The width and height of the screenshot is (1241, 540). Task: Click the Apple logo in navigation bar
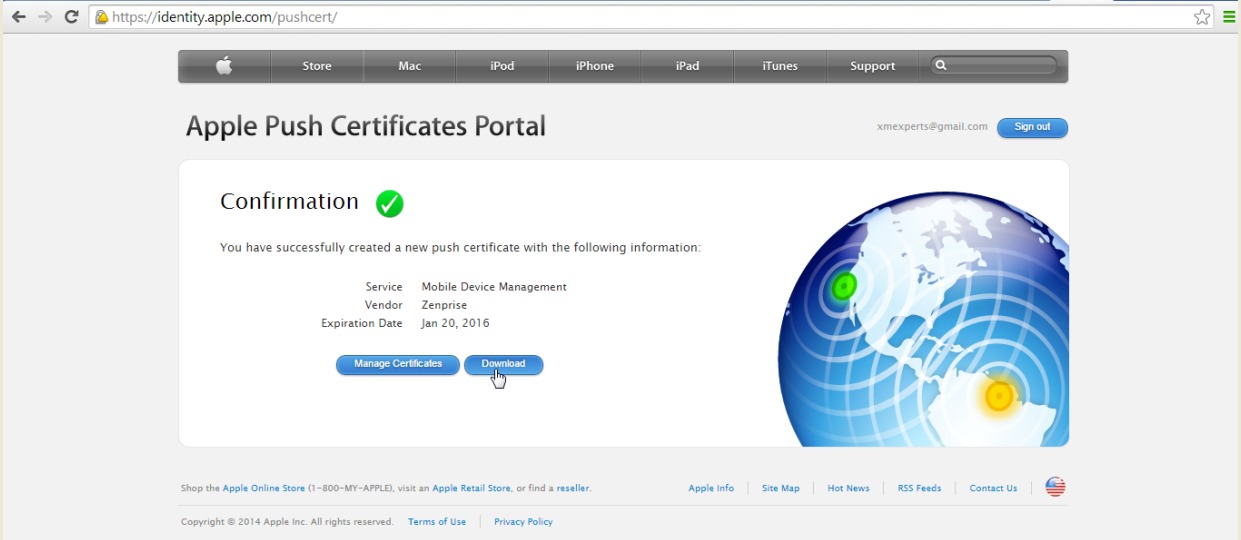click(224, 66)
